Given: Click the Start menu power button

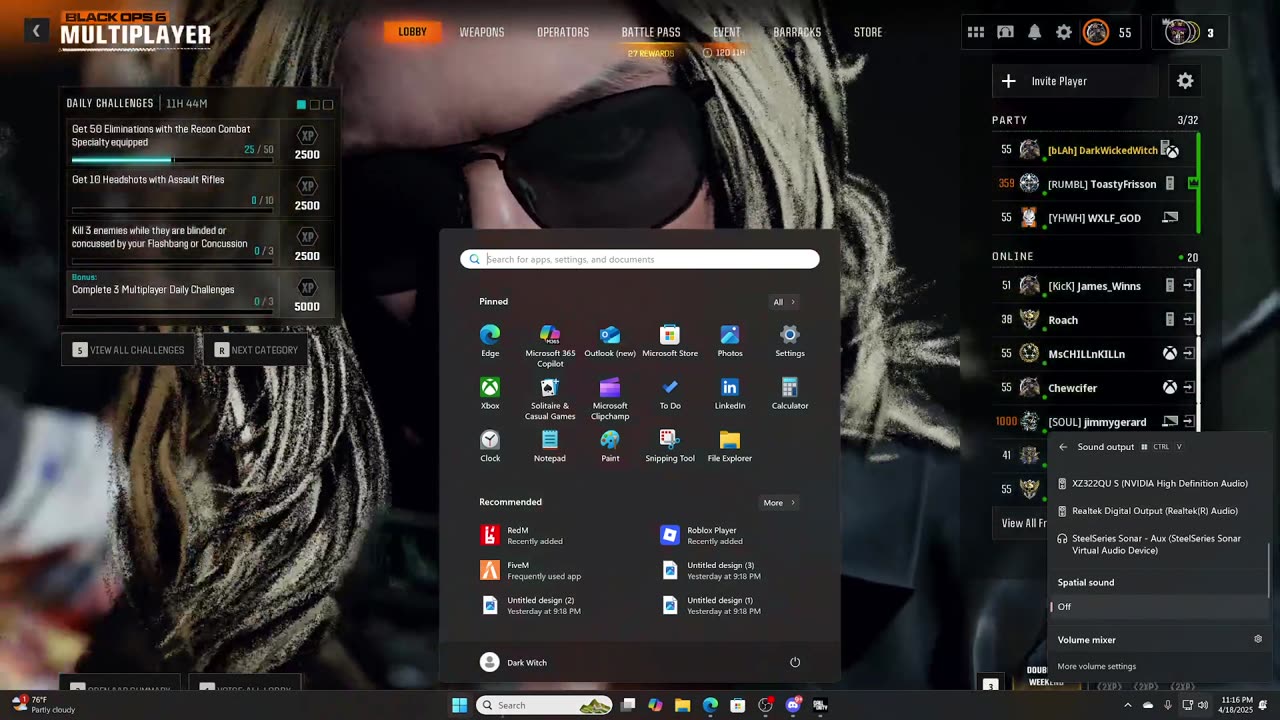Looking at the screenshot, I should click(x=795, y=662).
